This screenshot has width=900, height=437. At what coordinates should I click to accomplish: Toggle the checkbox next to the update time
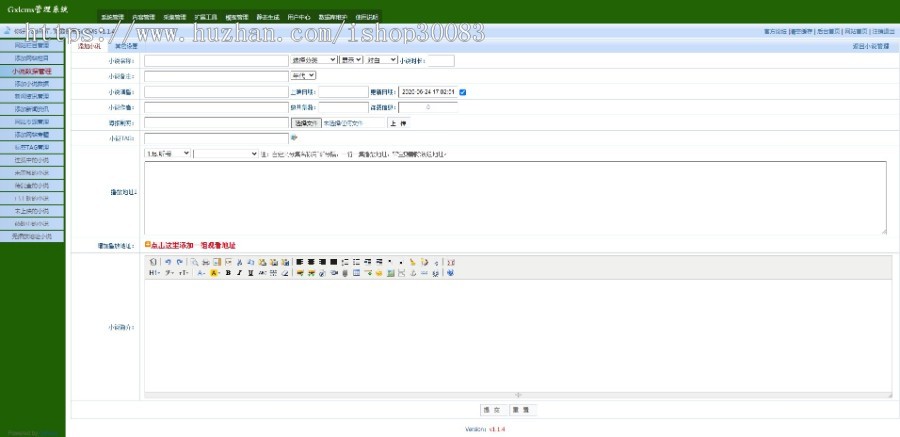(462, 92)
